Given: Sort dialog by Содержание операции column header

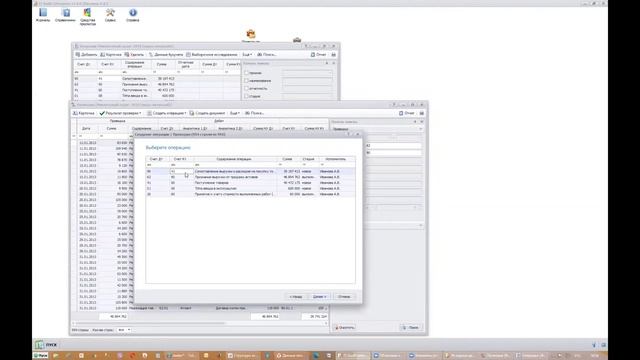Looking at the screenshot, I should (234, 159).
